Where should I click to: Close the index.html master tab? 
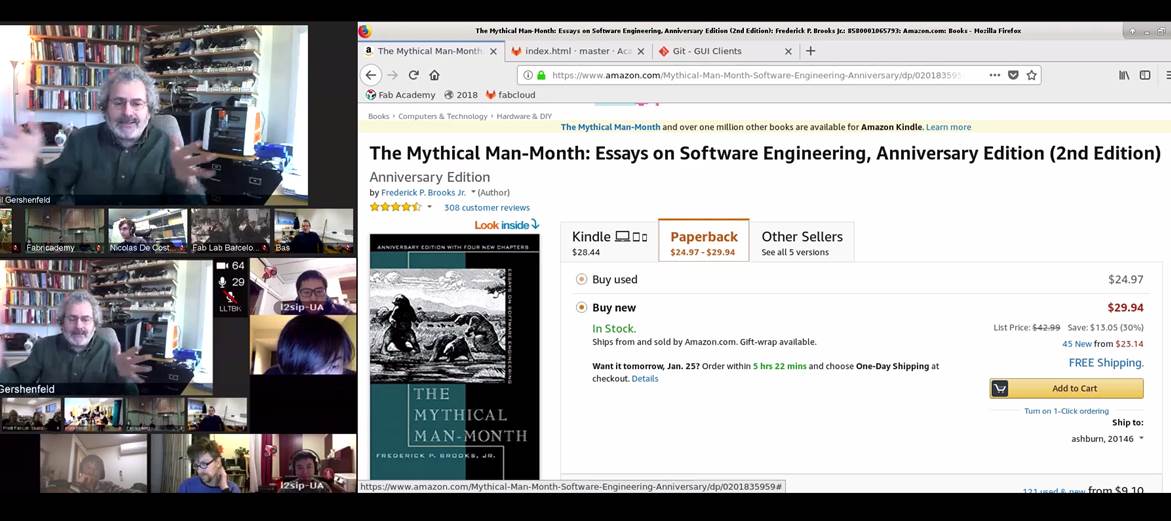coord(641,52)
